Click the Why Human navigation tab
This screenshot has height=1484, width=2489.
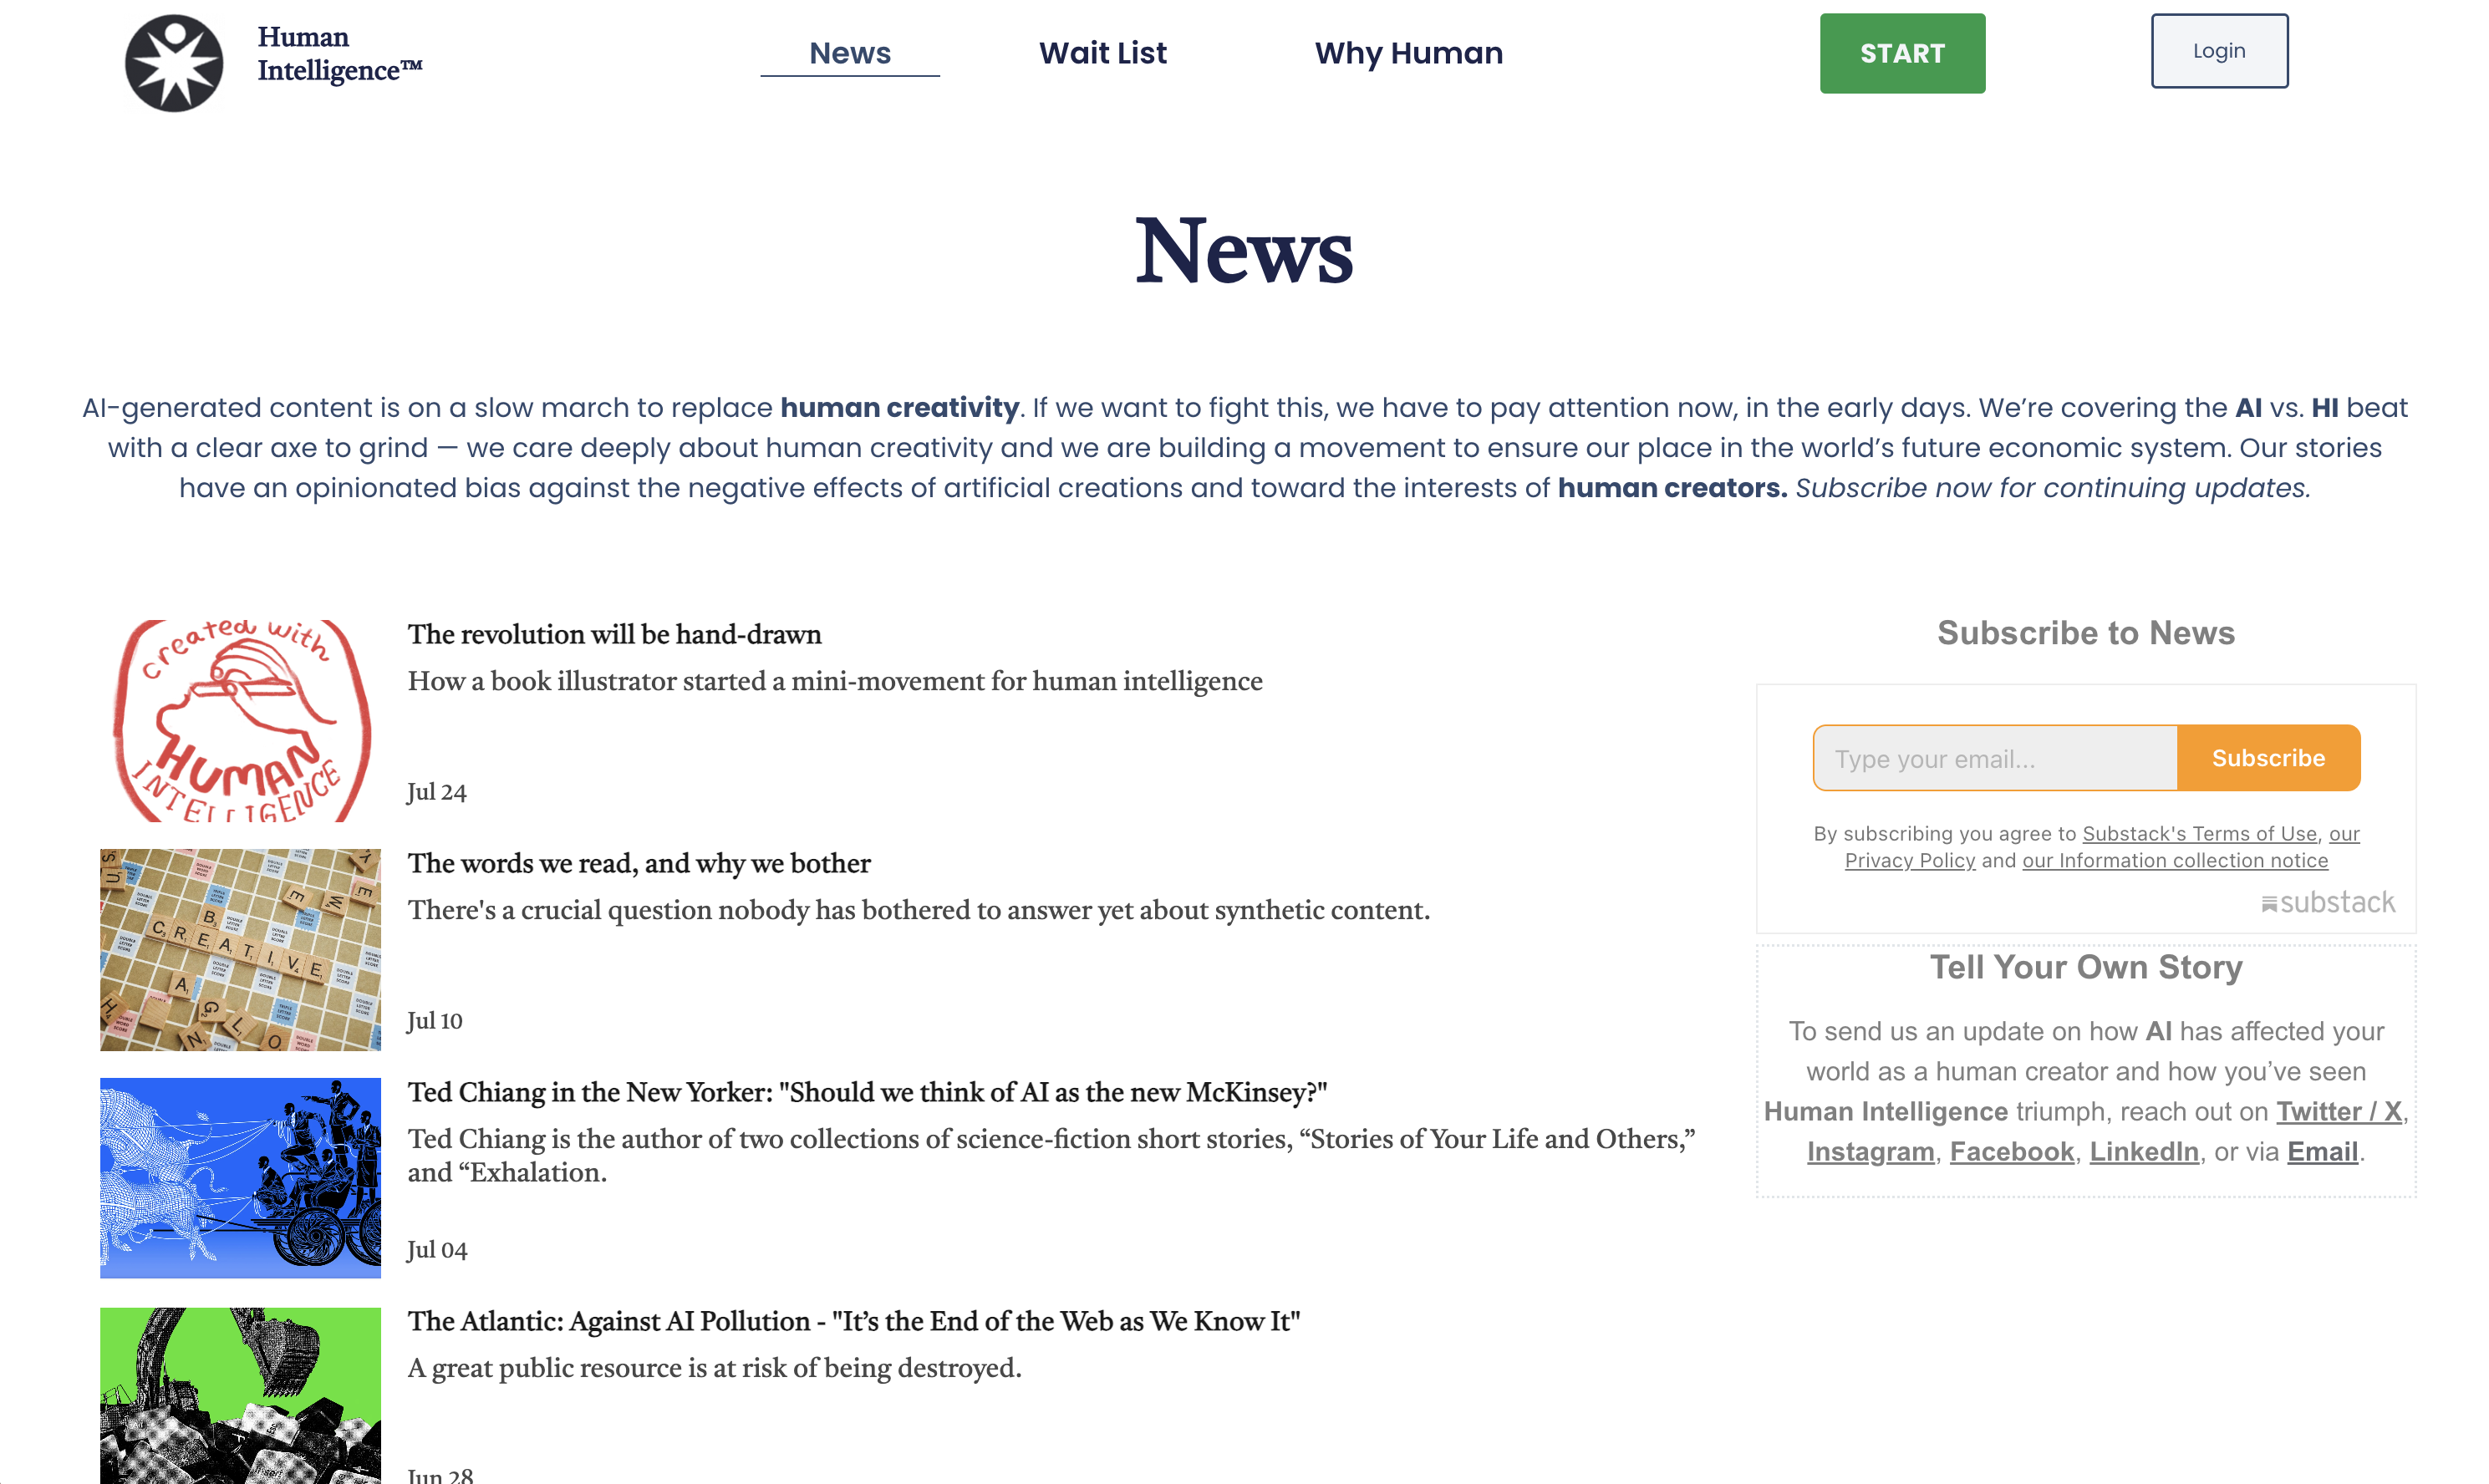pyautogui.click(x=1408, y=51)
